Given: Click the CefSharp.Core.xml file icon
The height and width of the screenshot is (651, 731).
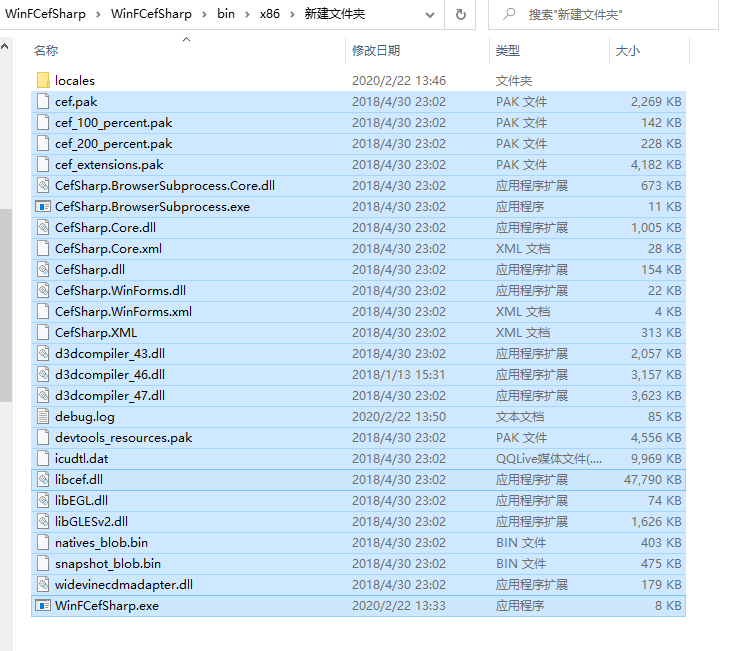Looking at the screenshot, I should pyautogui.click(x=43, y=248).
